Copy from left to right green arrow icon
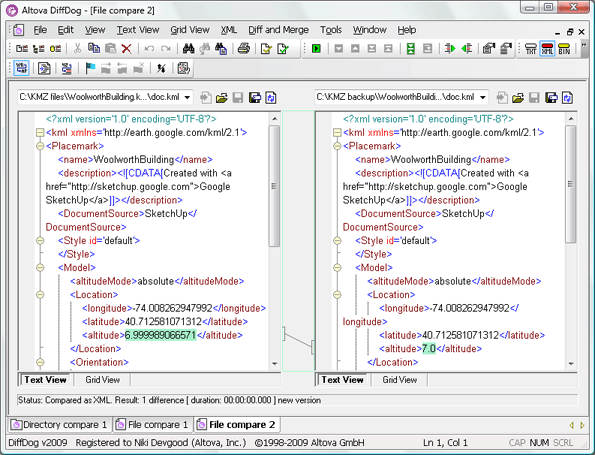This screenshot has height=455, width=595. (x=450, y=49)
